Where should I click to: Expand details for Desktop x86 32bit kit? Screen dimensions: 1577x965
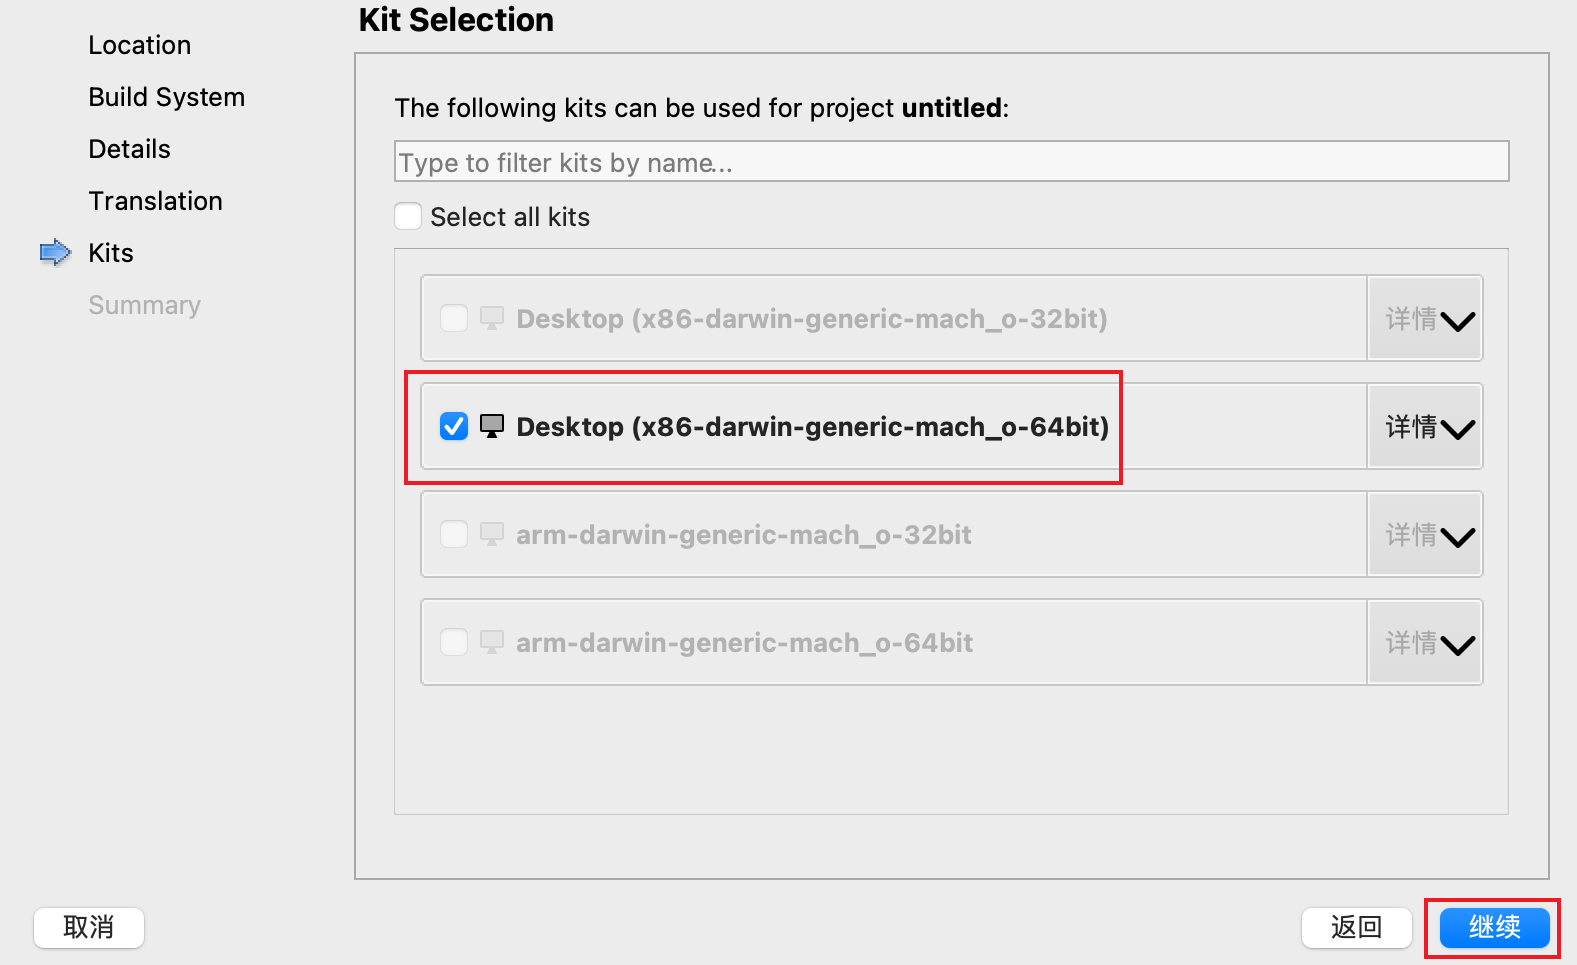tap(1426, 320)
